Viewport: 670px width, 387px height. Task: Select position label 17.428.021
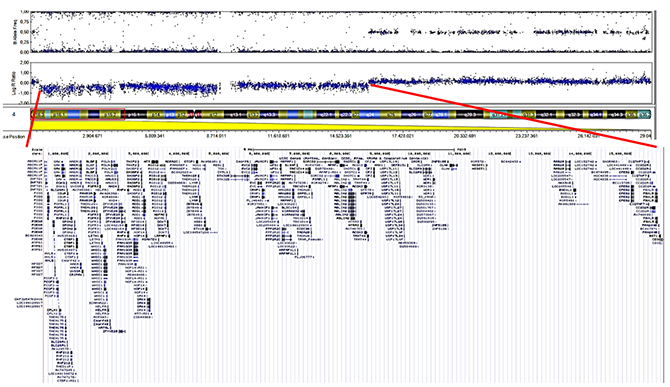click(403, 136)
